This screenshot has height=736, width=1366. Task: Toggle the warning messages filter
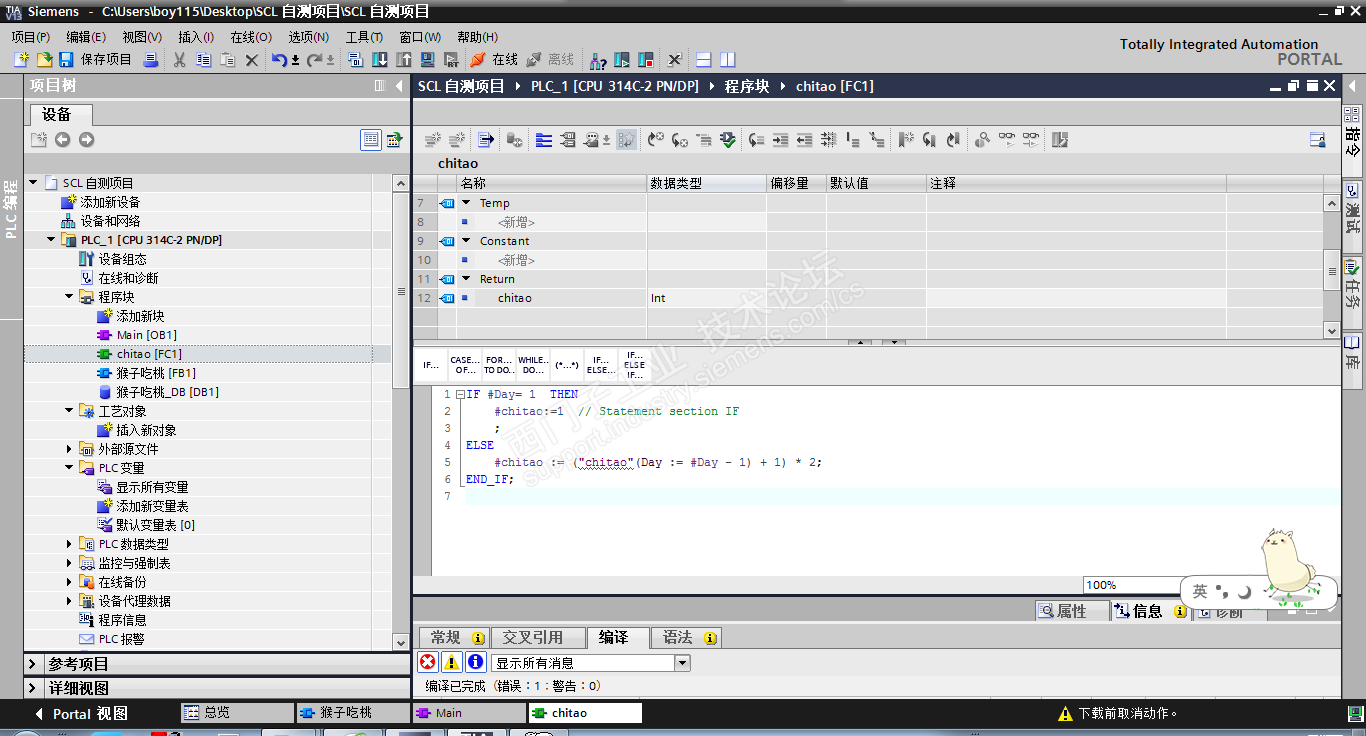point(452,662)
